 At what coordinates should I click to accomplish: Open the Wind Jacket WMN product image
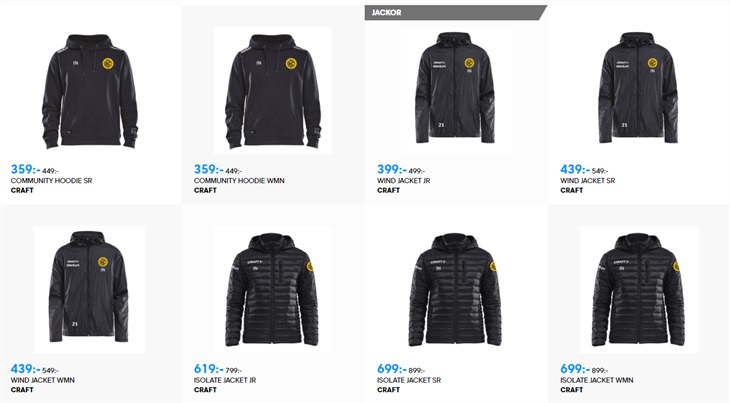pos(89,289)
